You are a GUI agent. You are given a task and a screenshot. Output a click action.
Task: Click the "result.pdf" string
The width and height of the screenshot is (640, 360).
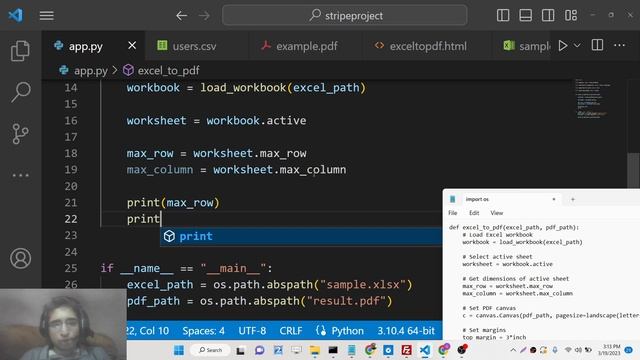click(346, 301)
